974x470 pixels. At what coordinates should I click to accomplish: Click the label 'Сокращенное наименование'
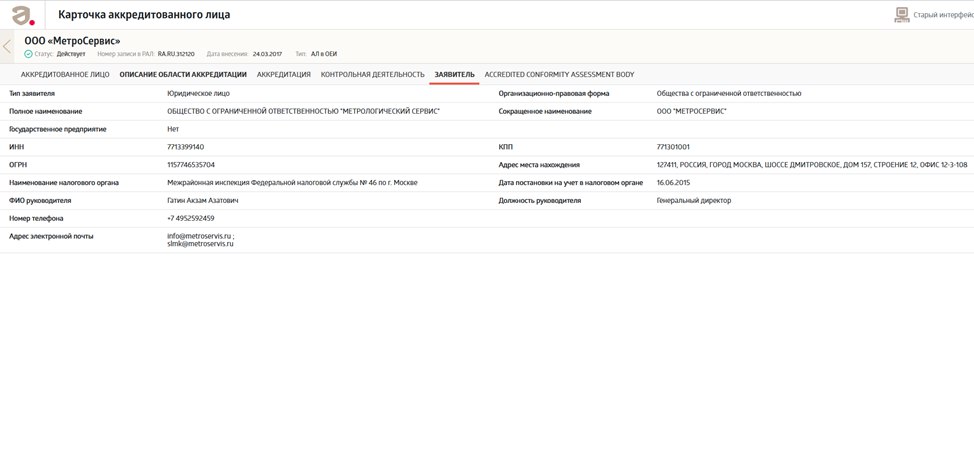pyautogui.click(x=545, y=111)
